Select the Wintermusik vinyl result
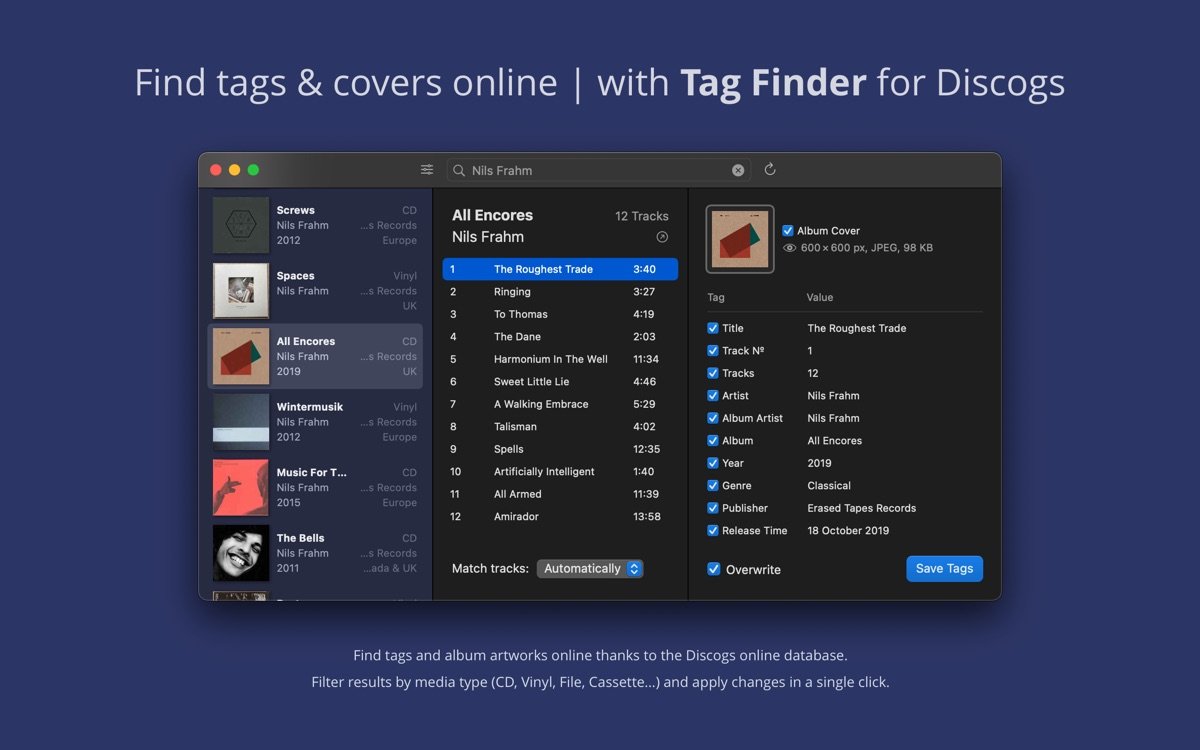Screen dimensions: 1200x750 point(315,421)
